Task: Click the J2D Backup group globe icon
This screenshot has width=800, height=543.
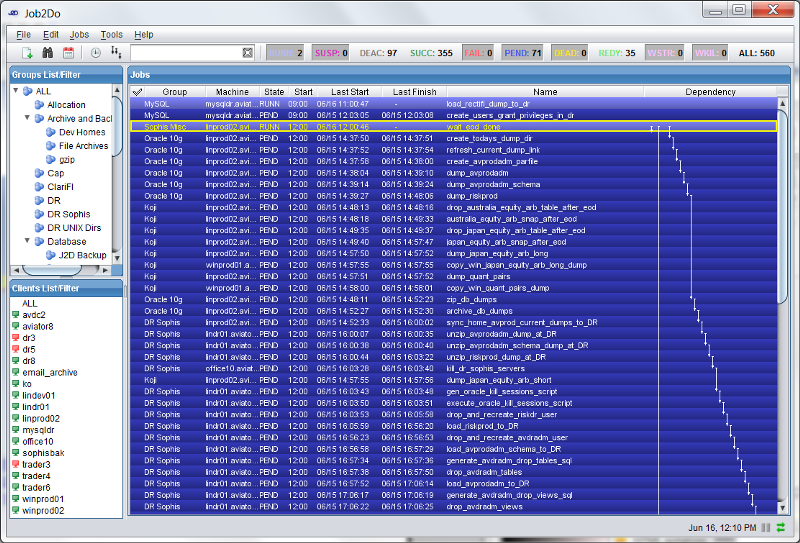Action: (51, 255)
